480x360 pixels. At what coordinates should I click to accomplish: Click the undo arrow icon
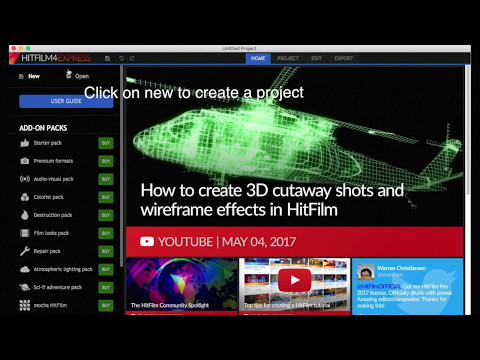click(121, 58)
